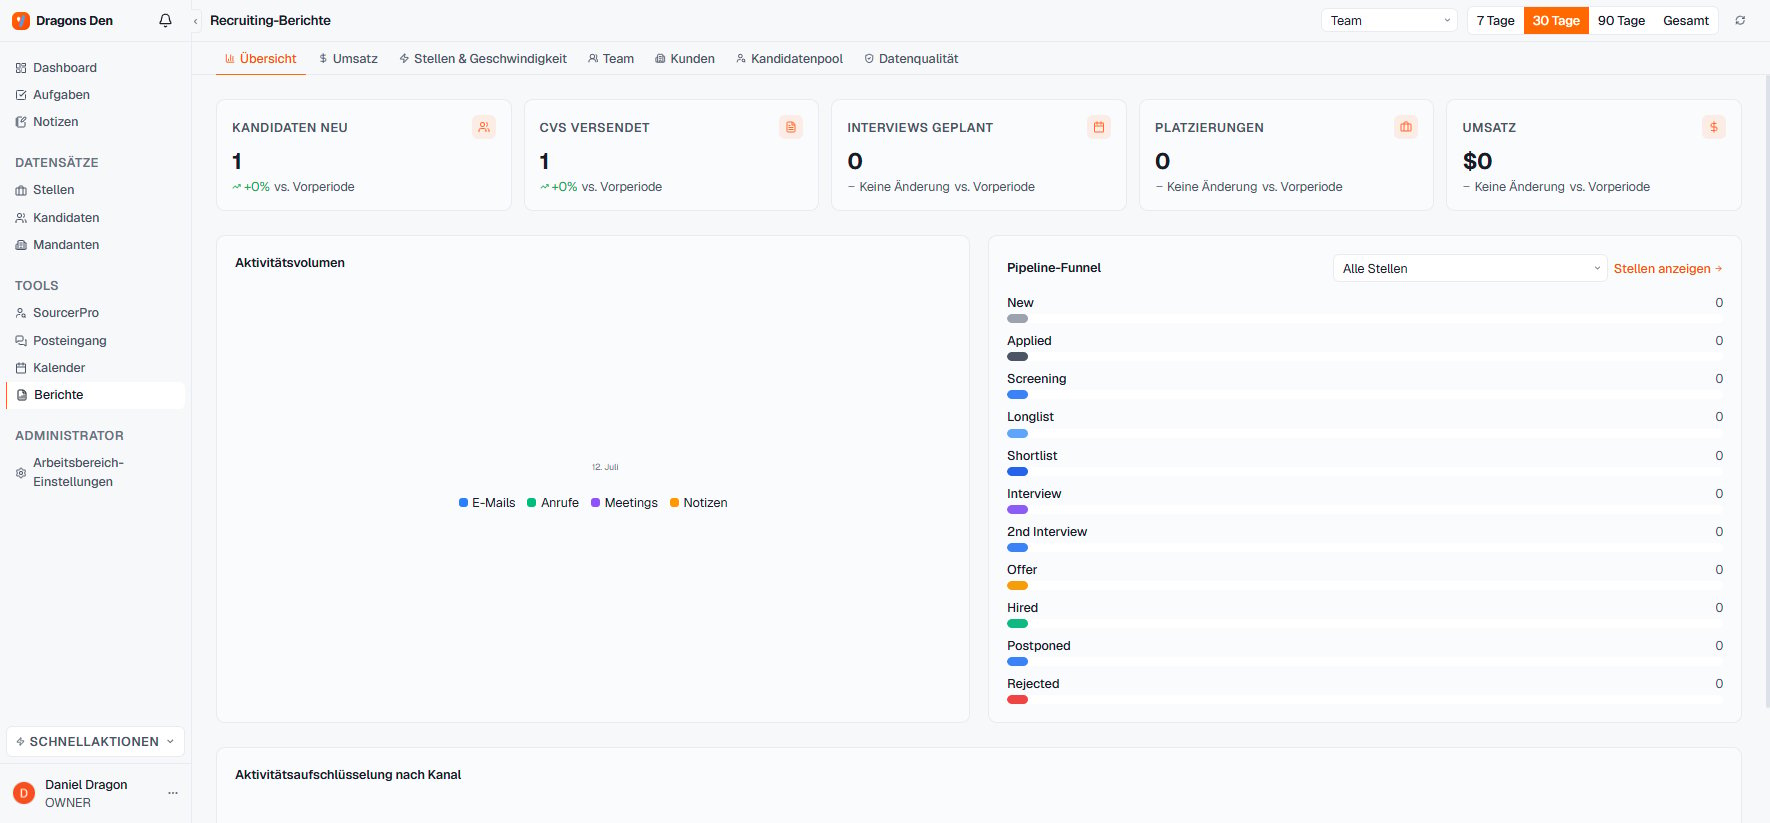Expand the Schnellaktionen menu
The width and height of the screenshot is (1770, 823).
96,742
